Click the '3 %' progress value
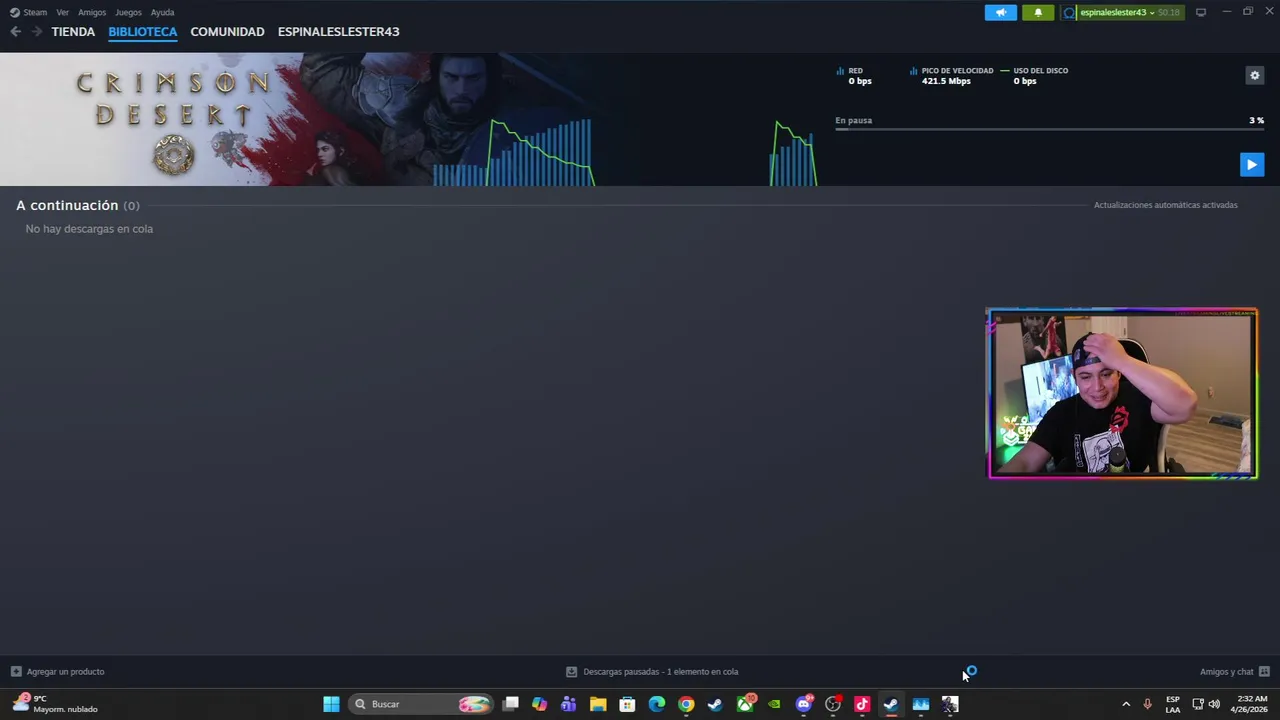The image size is (1280, 720). coord(1256,120)
